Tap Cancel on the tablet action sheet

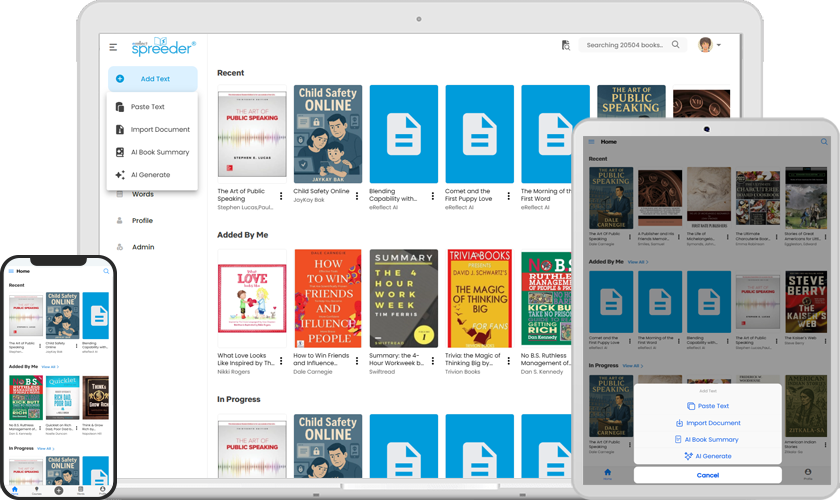[x=708, y=475]
